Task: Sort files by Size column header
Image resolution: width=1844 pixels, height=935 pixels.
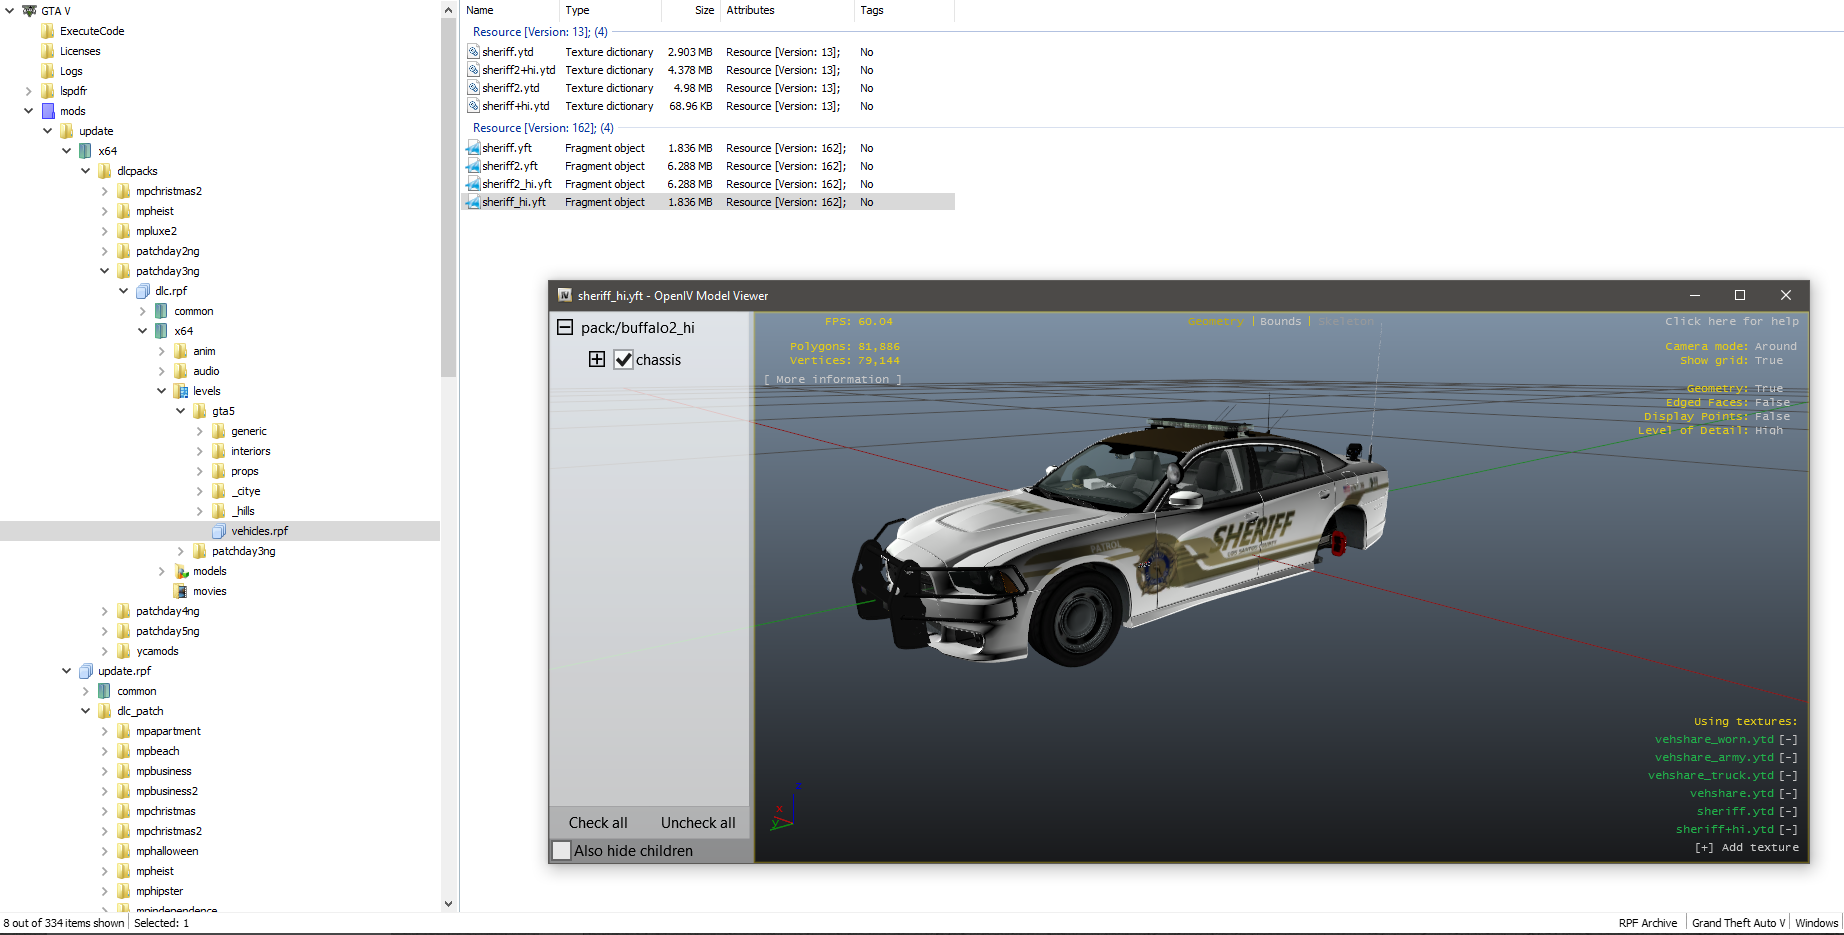Action: point(704,10)
